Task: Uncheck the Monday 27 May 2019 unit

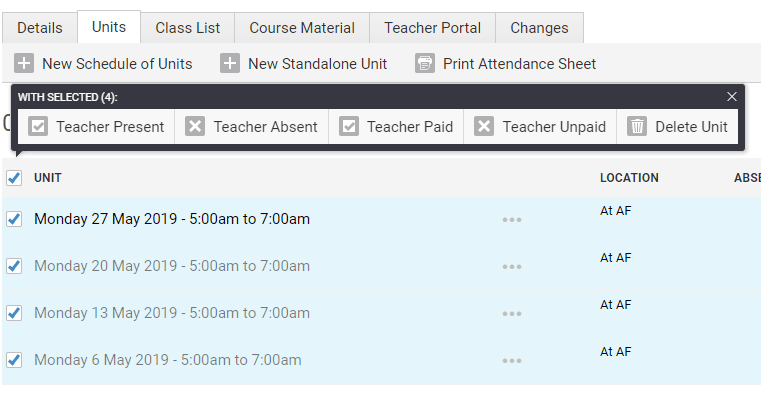Action: [14, 219]
